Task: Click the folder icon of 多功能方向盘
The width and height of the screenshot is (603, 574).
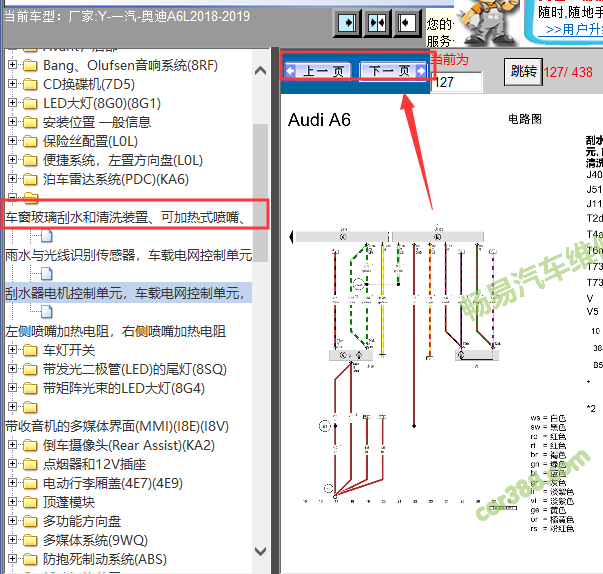Action: (30, 522)
